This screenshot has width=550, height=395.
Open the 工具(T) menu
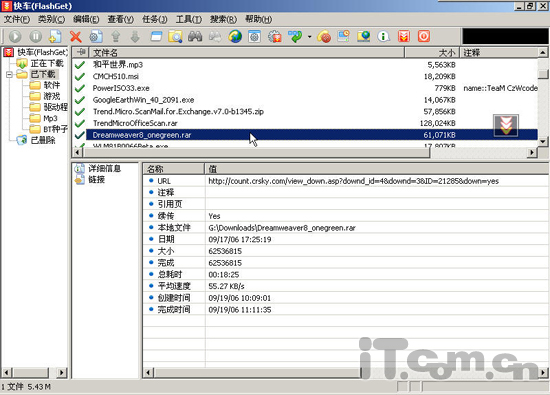tap(189, 19)
